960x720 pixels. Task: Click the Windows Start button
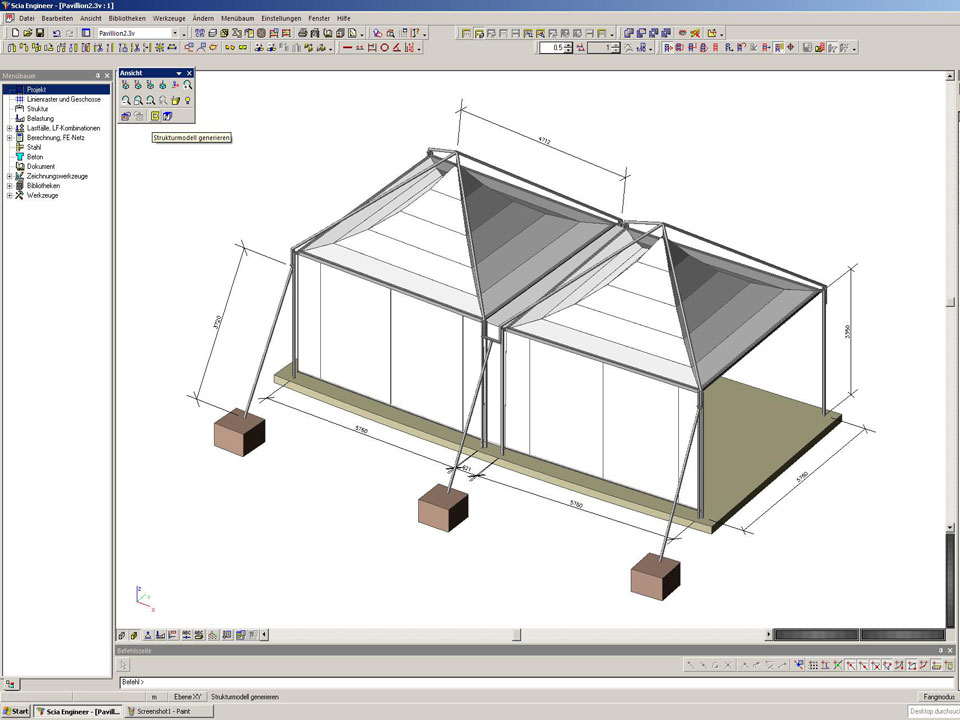16,711
